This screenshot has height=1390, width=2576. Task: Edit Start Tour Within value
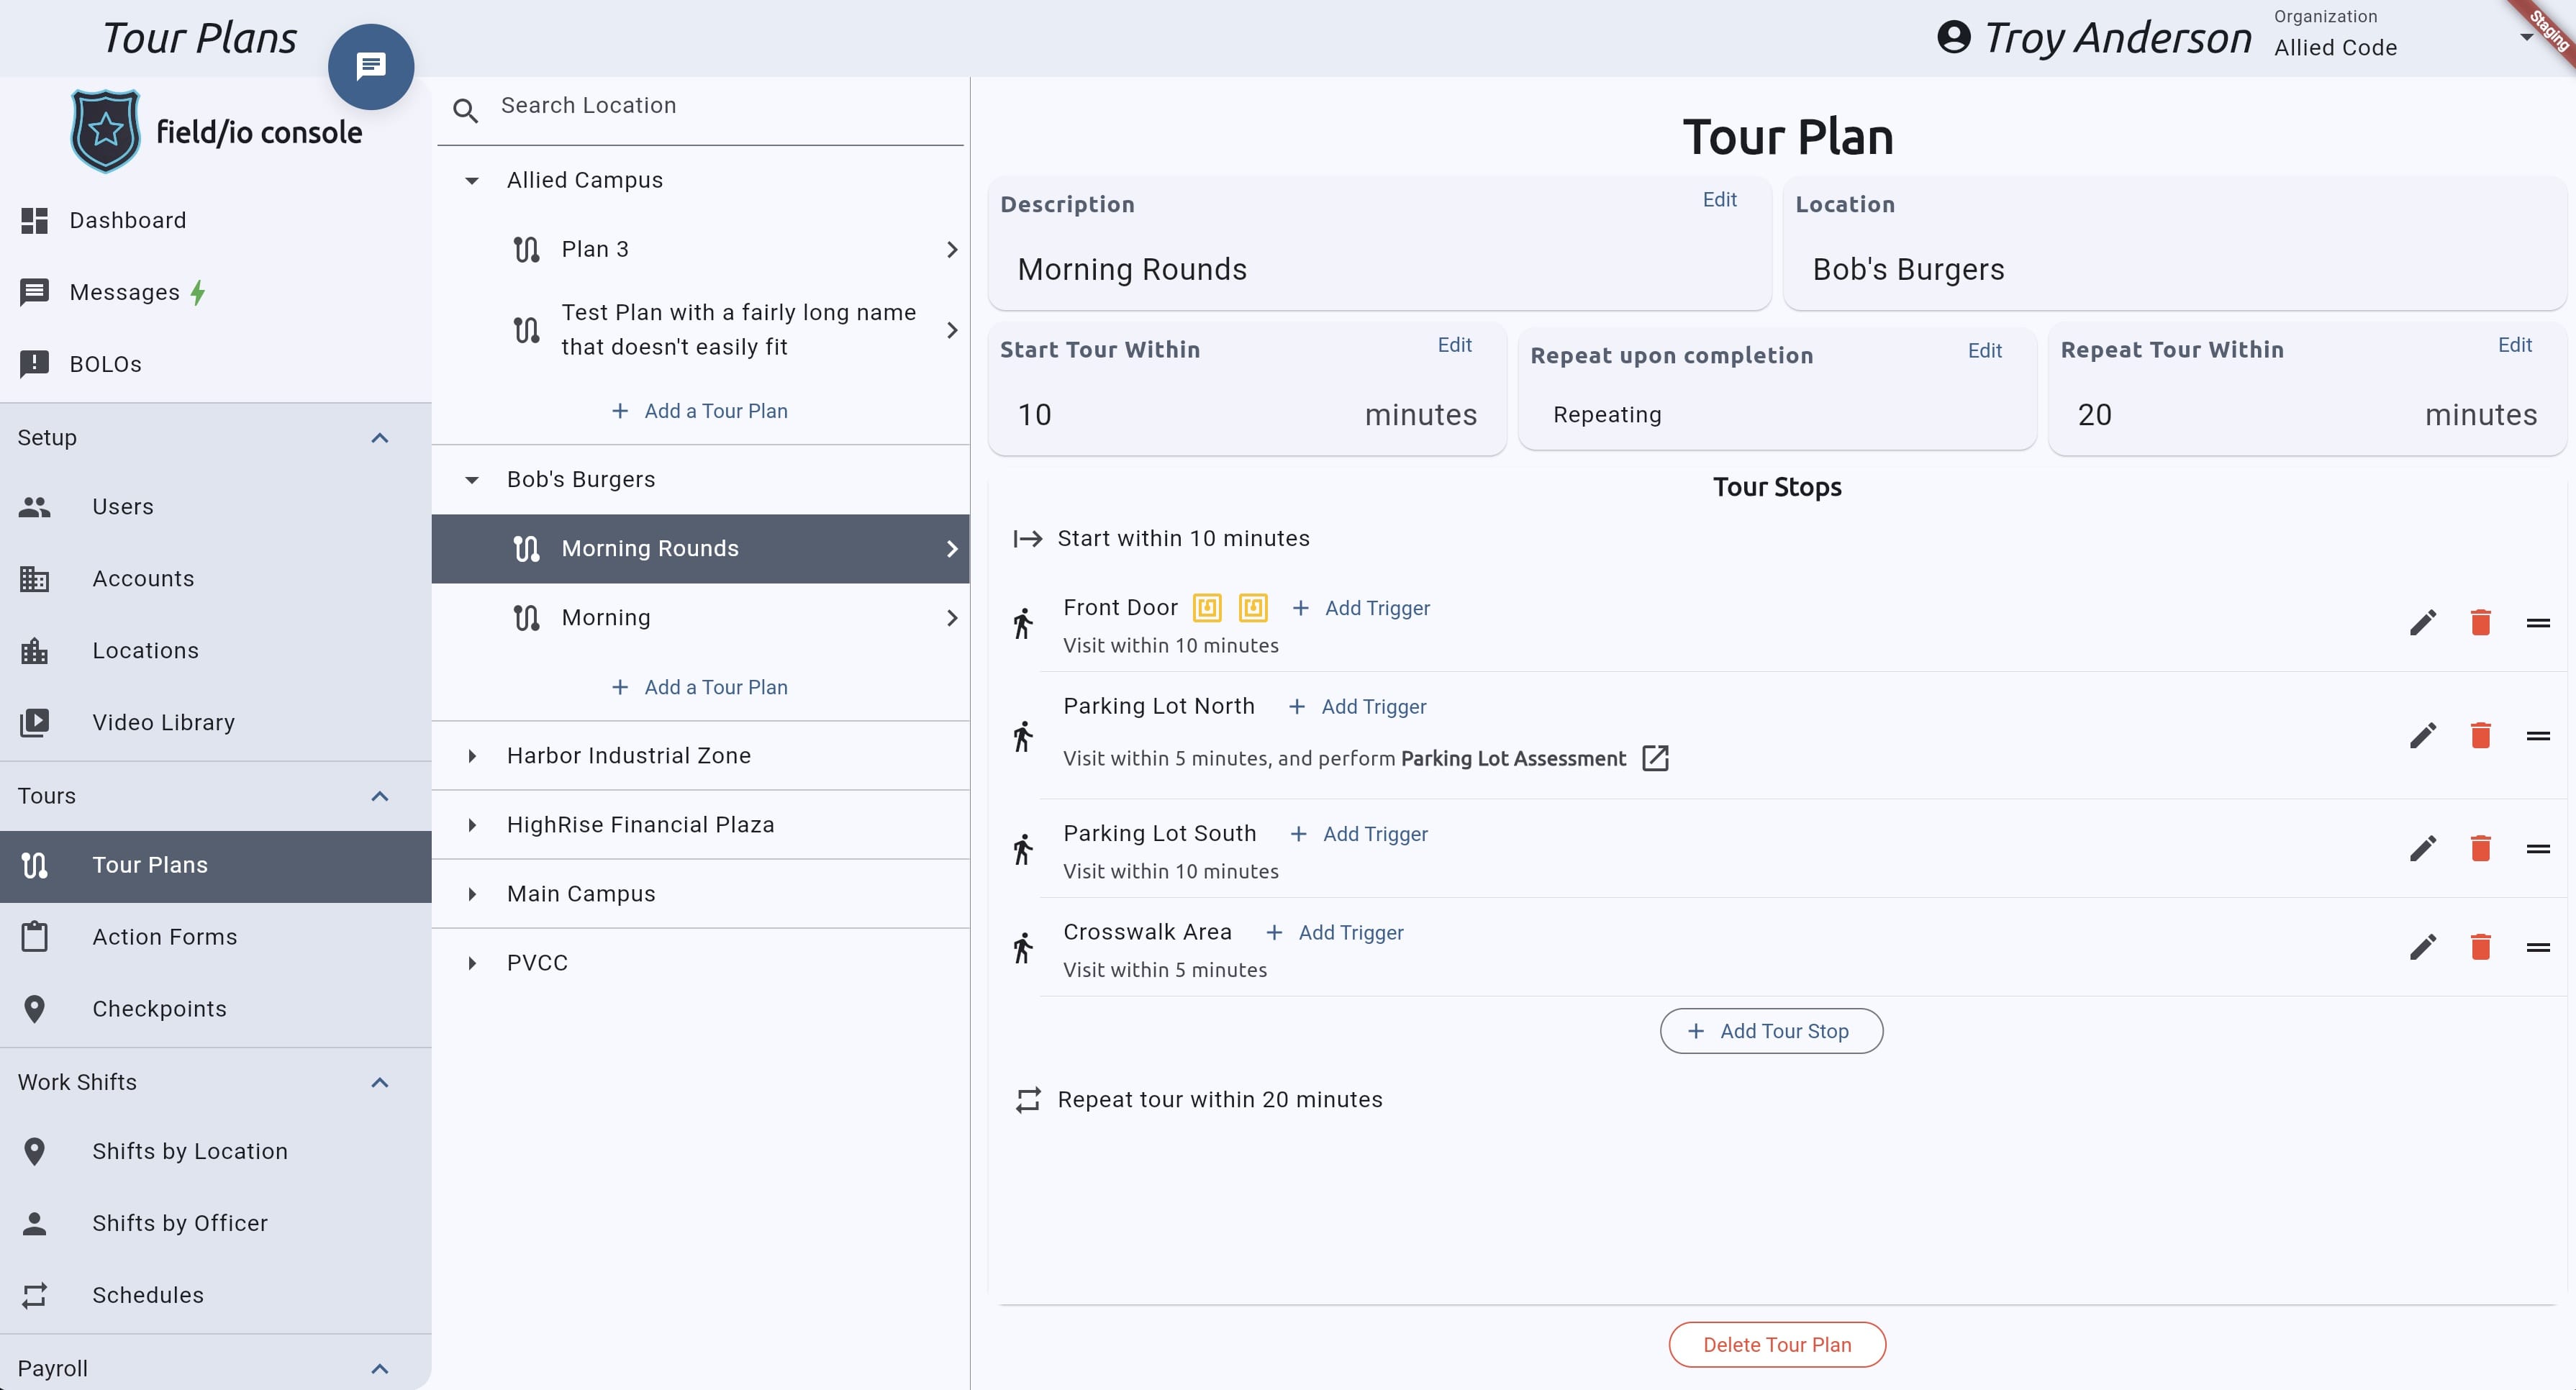tap(1454, 345)
